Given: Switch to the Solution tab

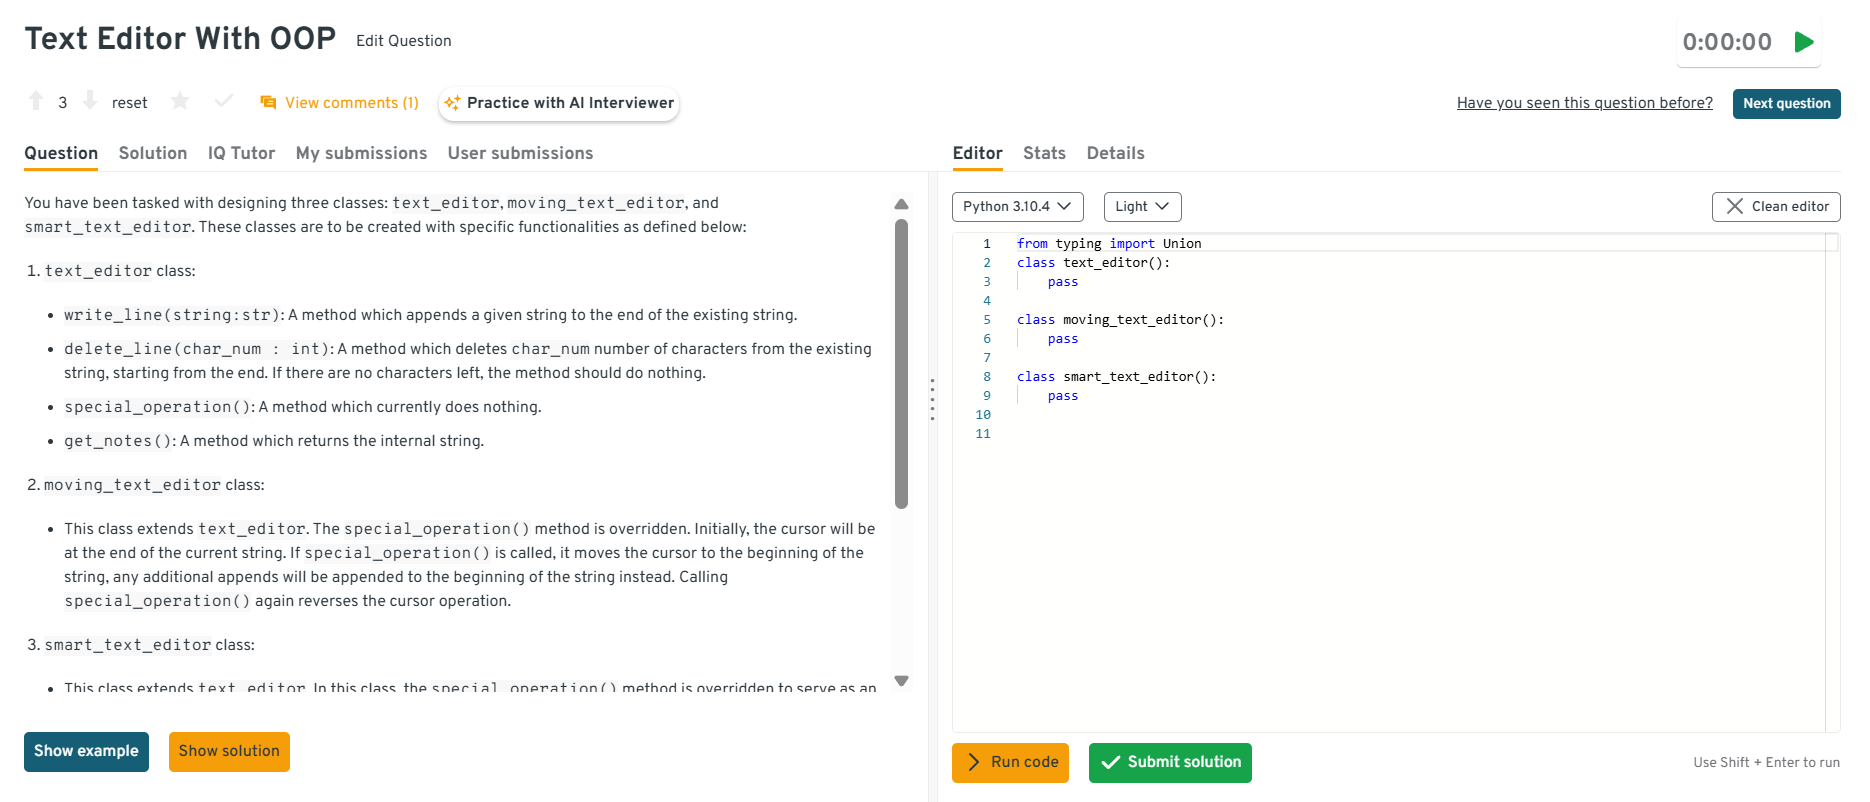Looking at the screenshot, I should tap(153, 153).
